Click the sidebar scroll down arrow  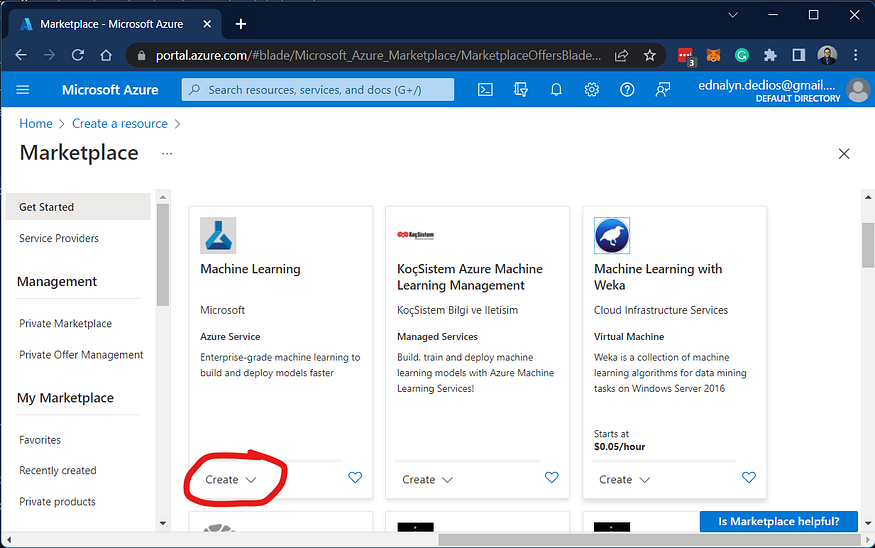[162, 523]
